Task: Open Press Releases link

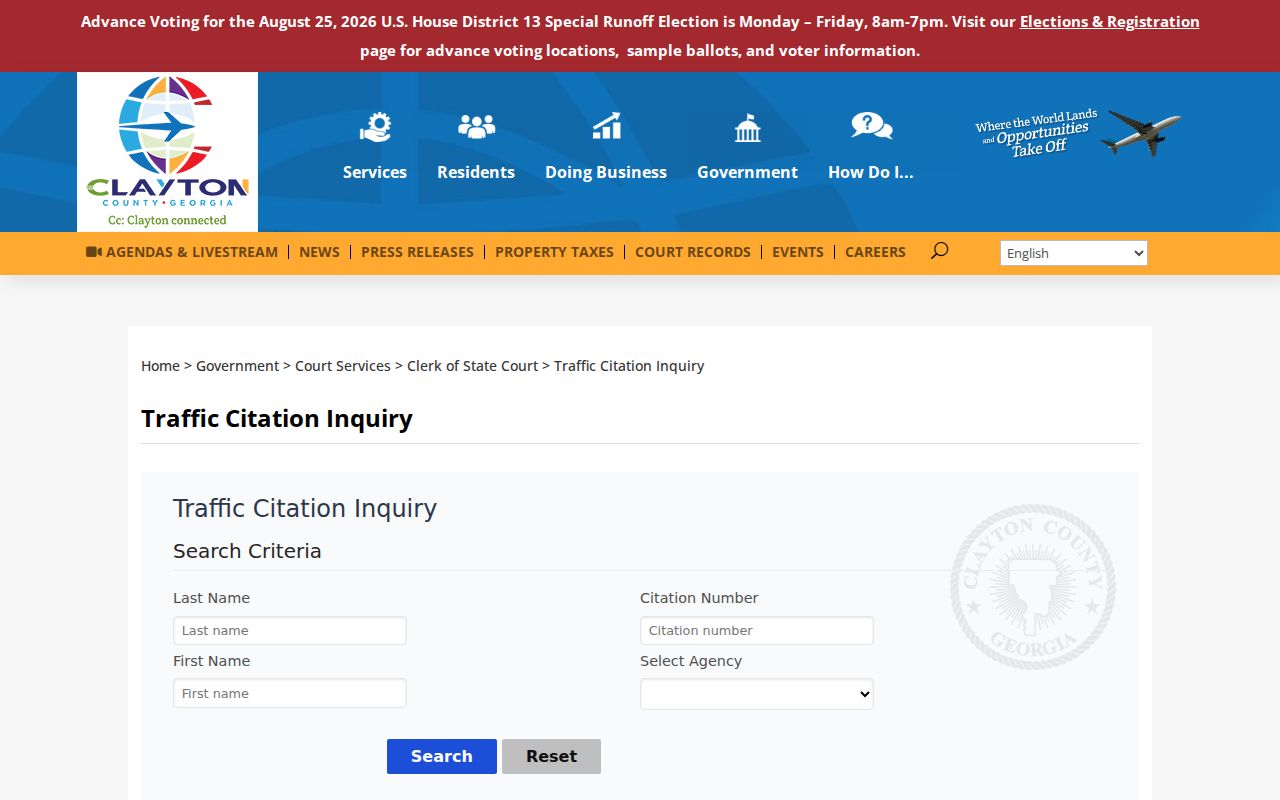Action: (x=417, y=252)
